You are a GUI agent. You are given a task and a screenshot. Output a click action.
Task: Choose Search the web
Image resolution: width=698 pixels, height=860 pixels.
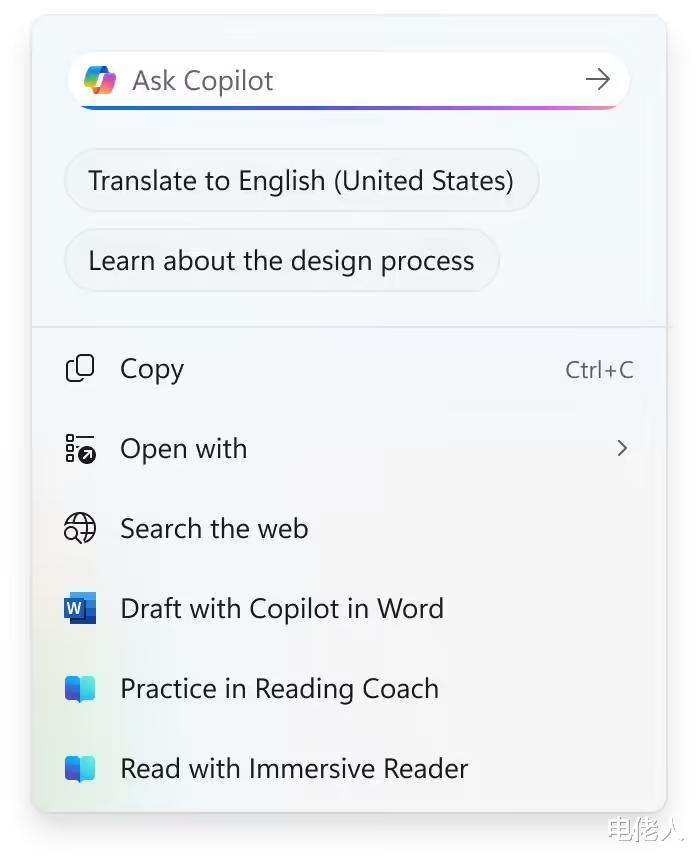coord(214,529)
